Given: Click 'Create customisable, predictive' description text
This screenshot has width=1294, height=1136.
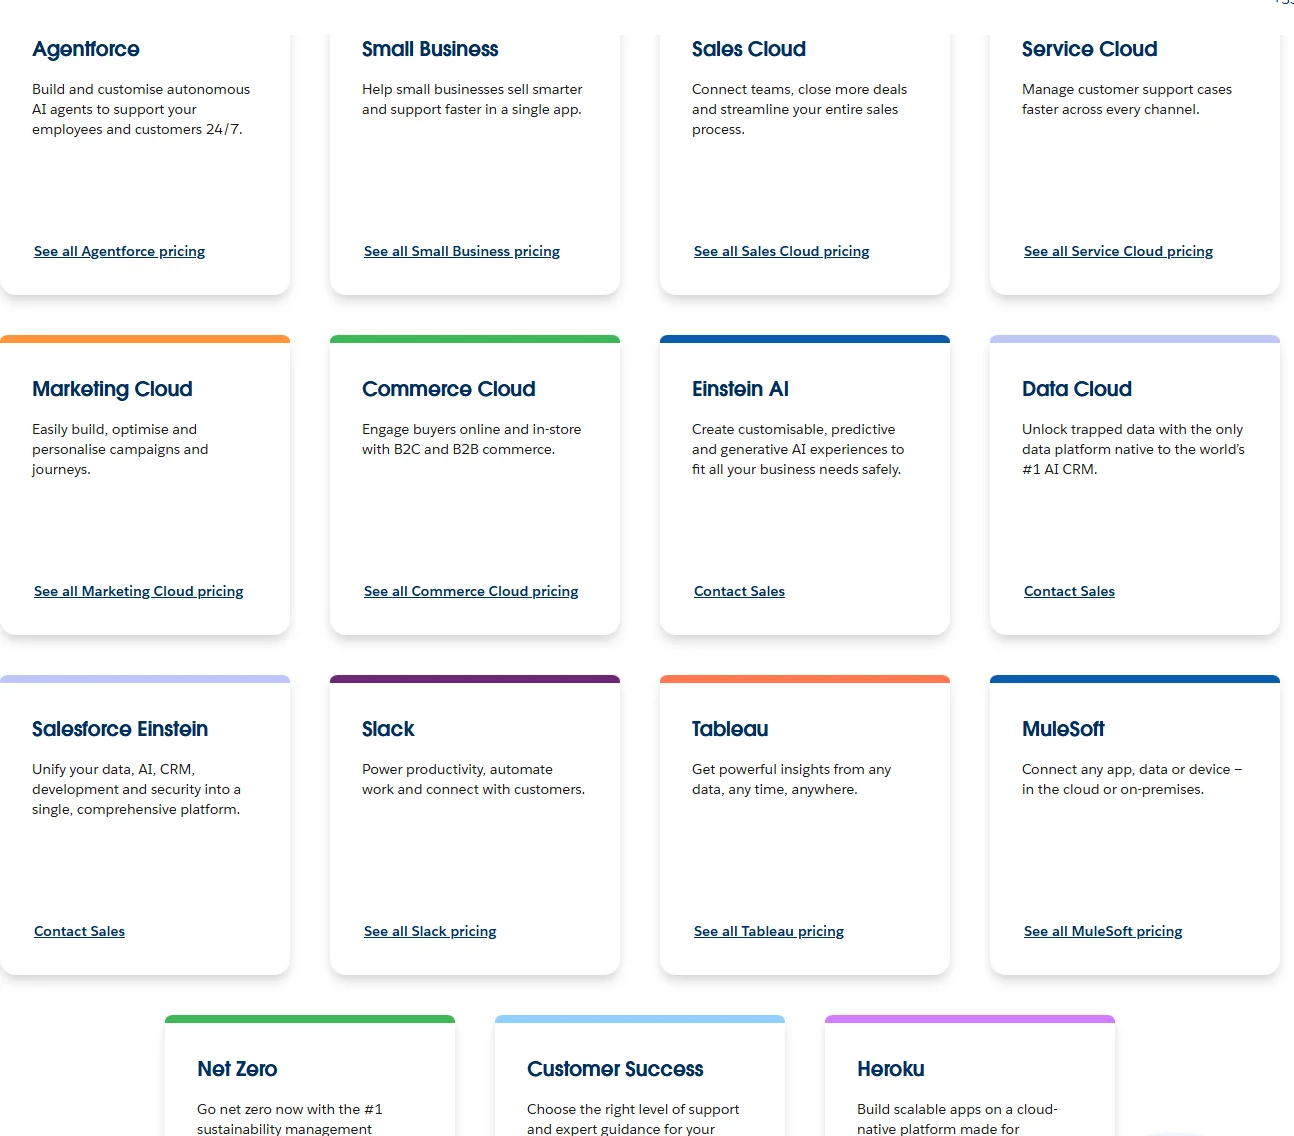Looking at the screenshot, I should coord(798,449).
